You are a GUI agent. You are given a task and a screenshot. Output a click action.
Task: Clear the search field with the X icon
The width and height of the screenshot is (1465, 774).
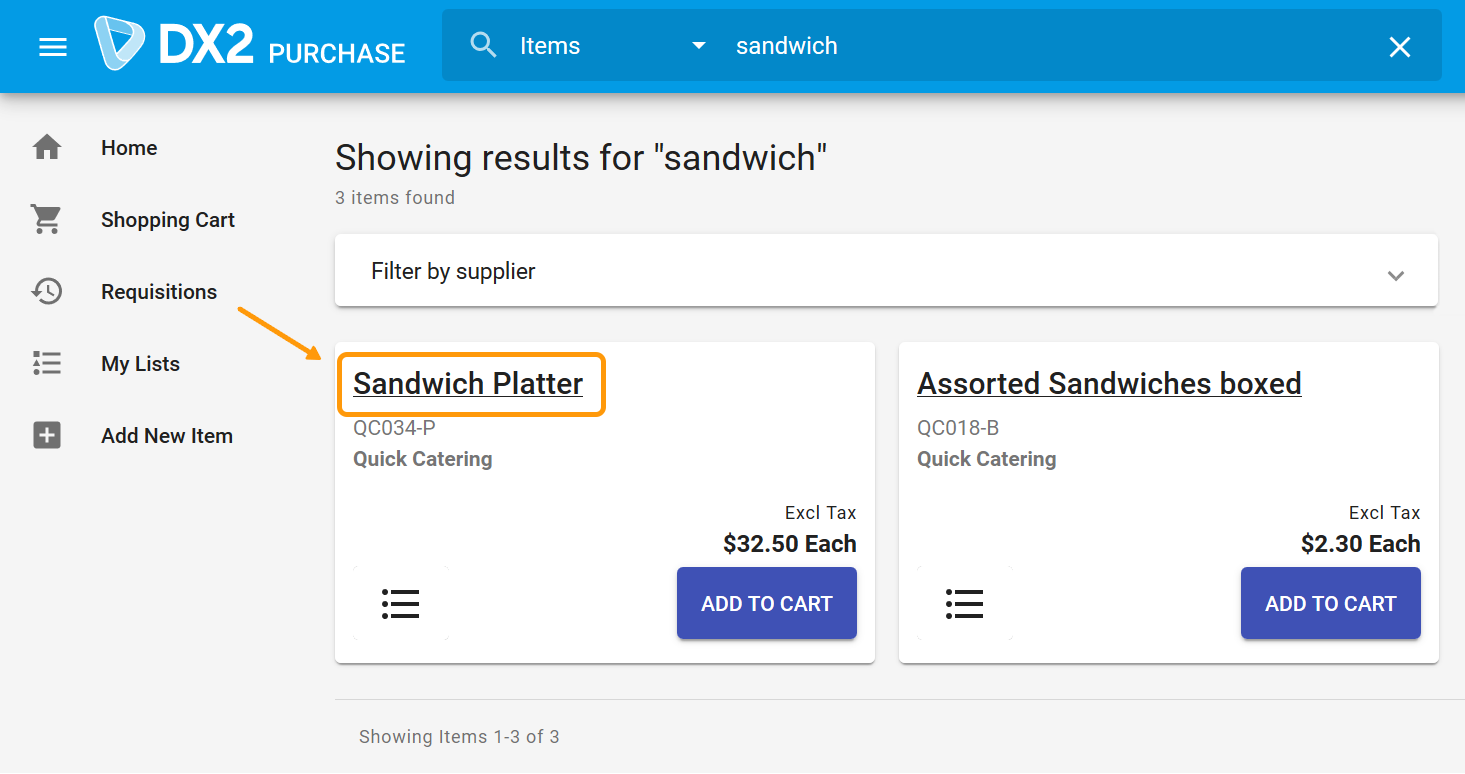click(1400, 47)
